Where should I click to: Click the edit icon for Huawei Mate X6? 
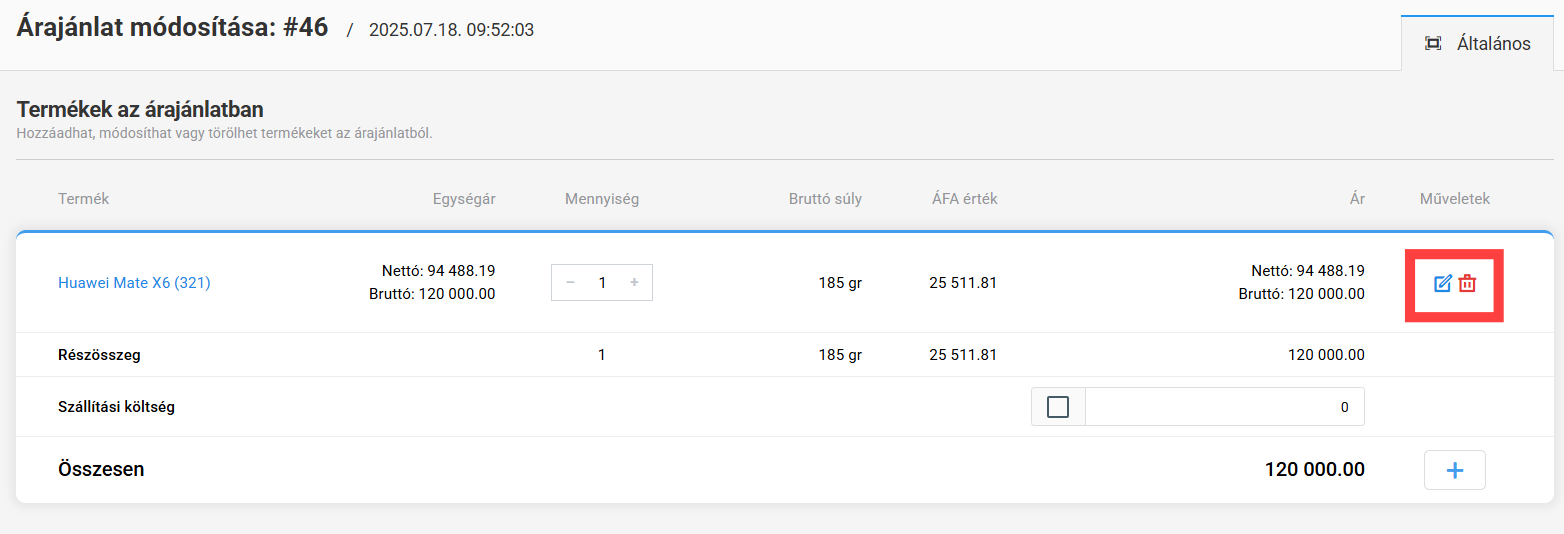(x=1442, y=283)
